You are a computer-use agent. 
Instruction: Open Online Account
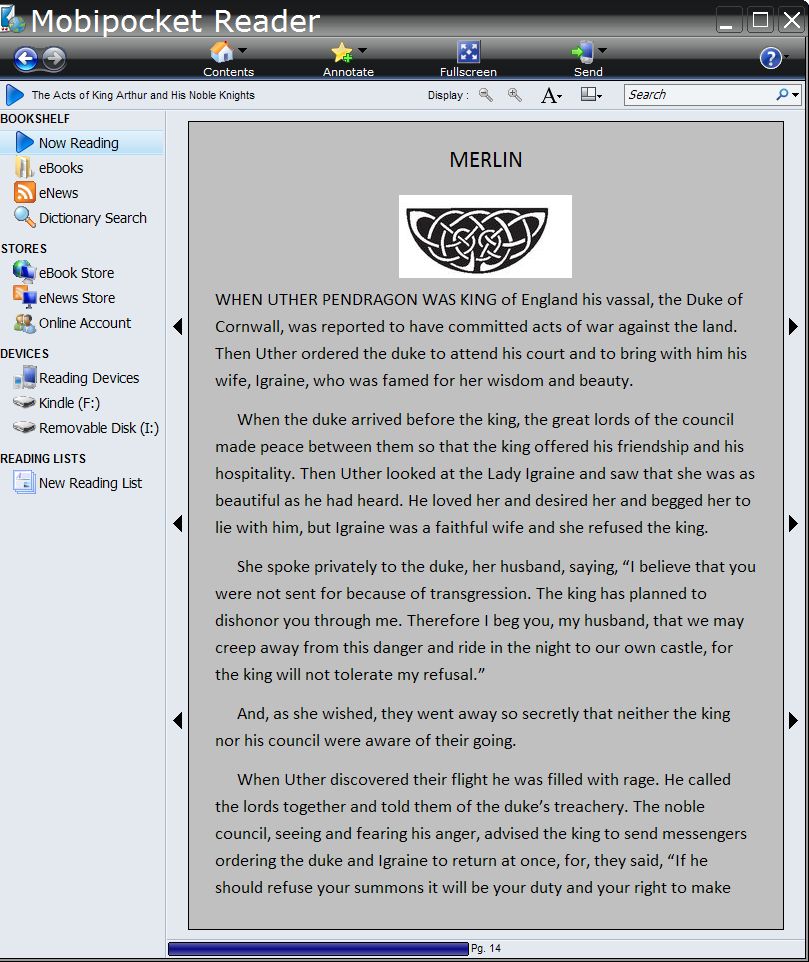[x=85, y=323]
